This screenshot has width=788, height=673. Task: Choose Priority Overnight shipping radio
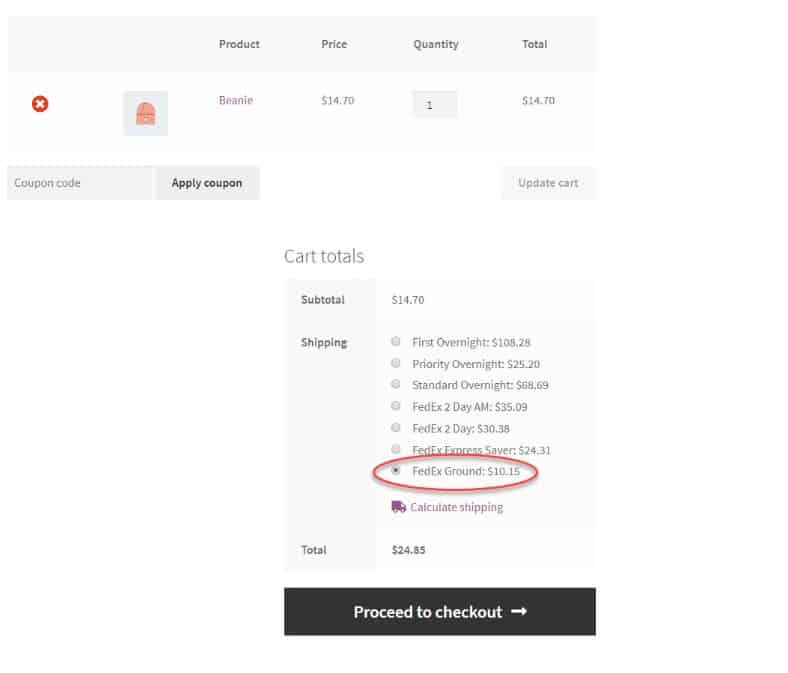[396, 363]
